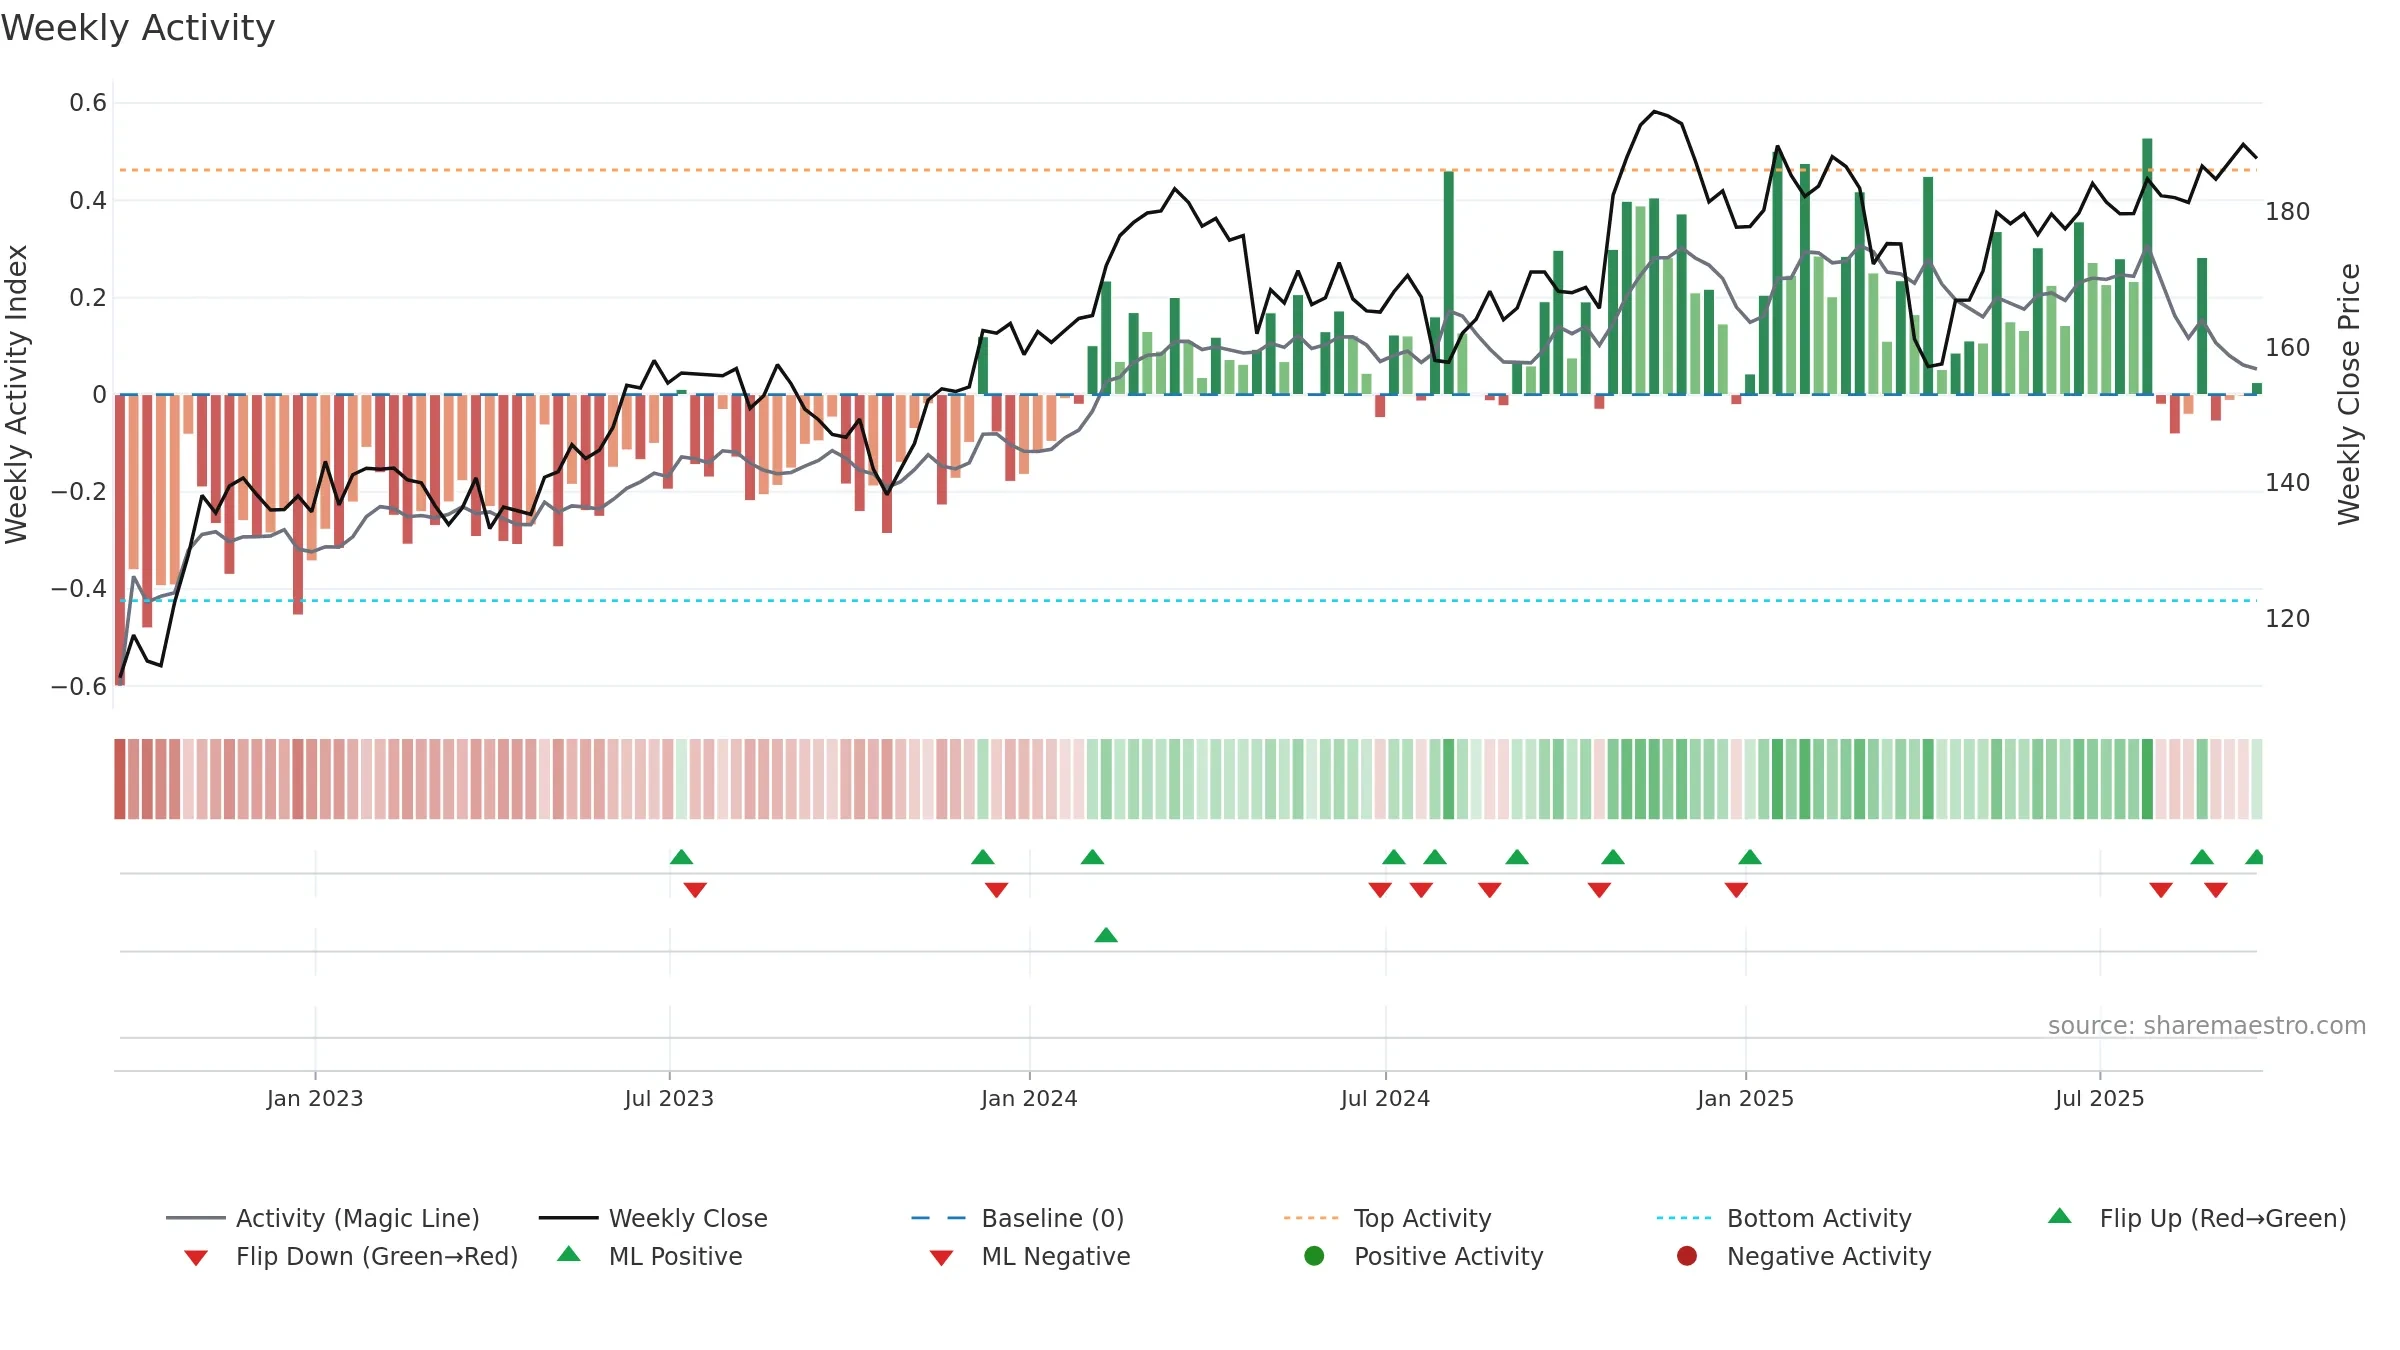Toggle the ML Positive legend entry

pyautogui.click(x=650, y=1256)
